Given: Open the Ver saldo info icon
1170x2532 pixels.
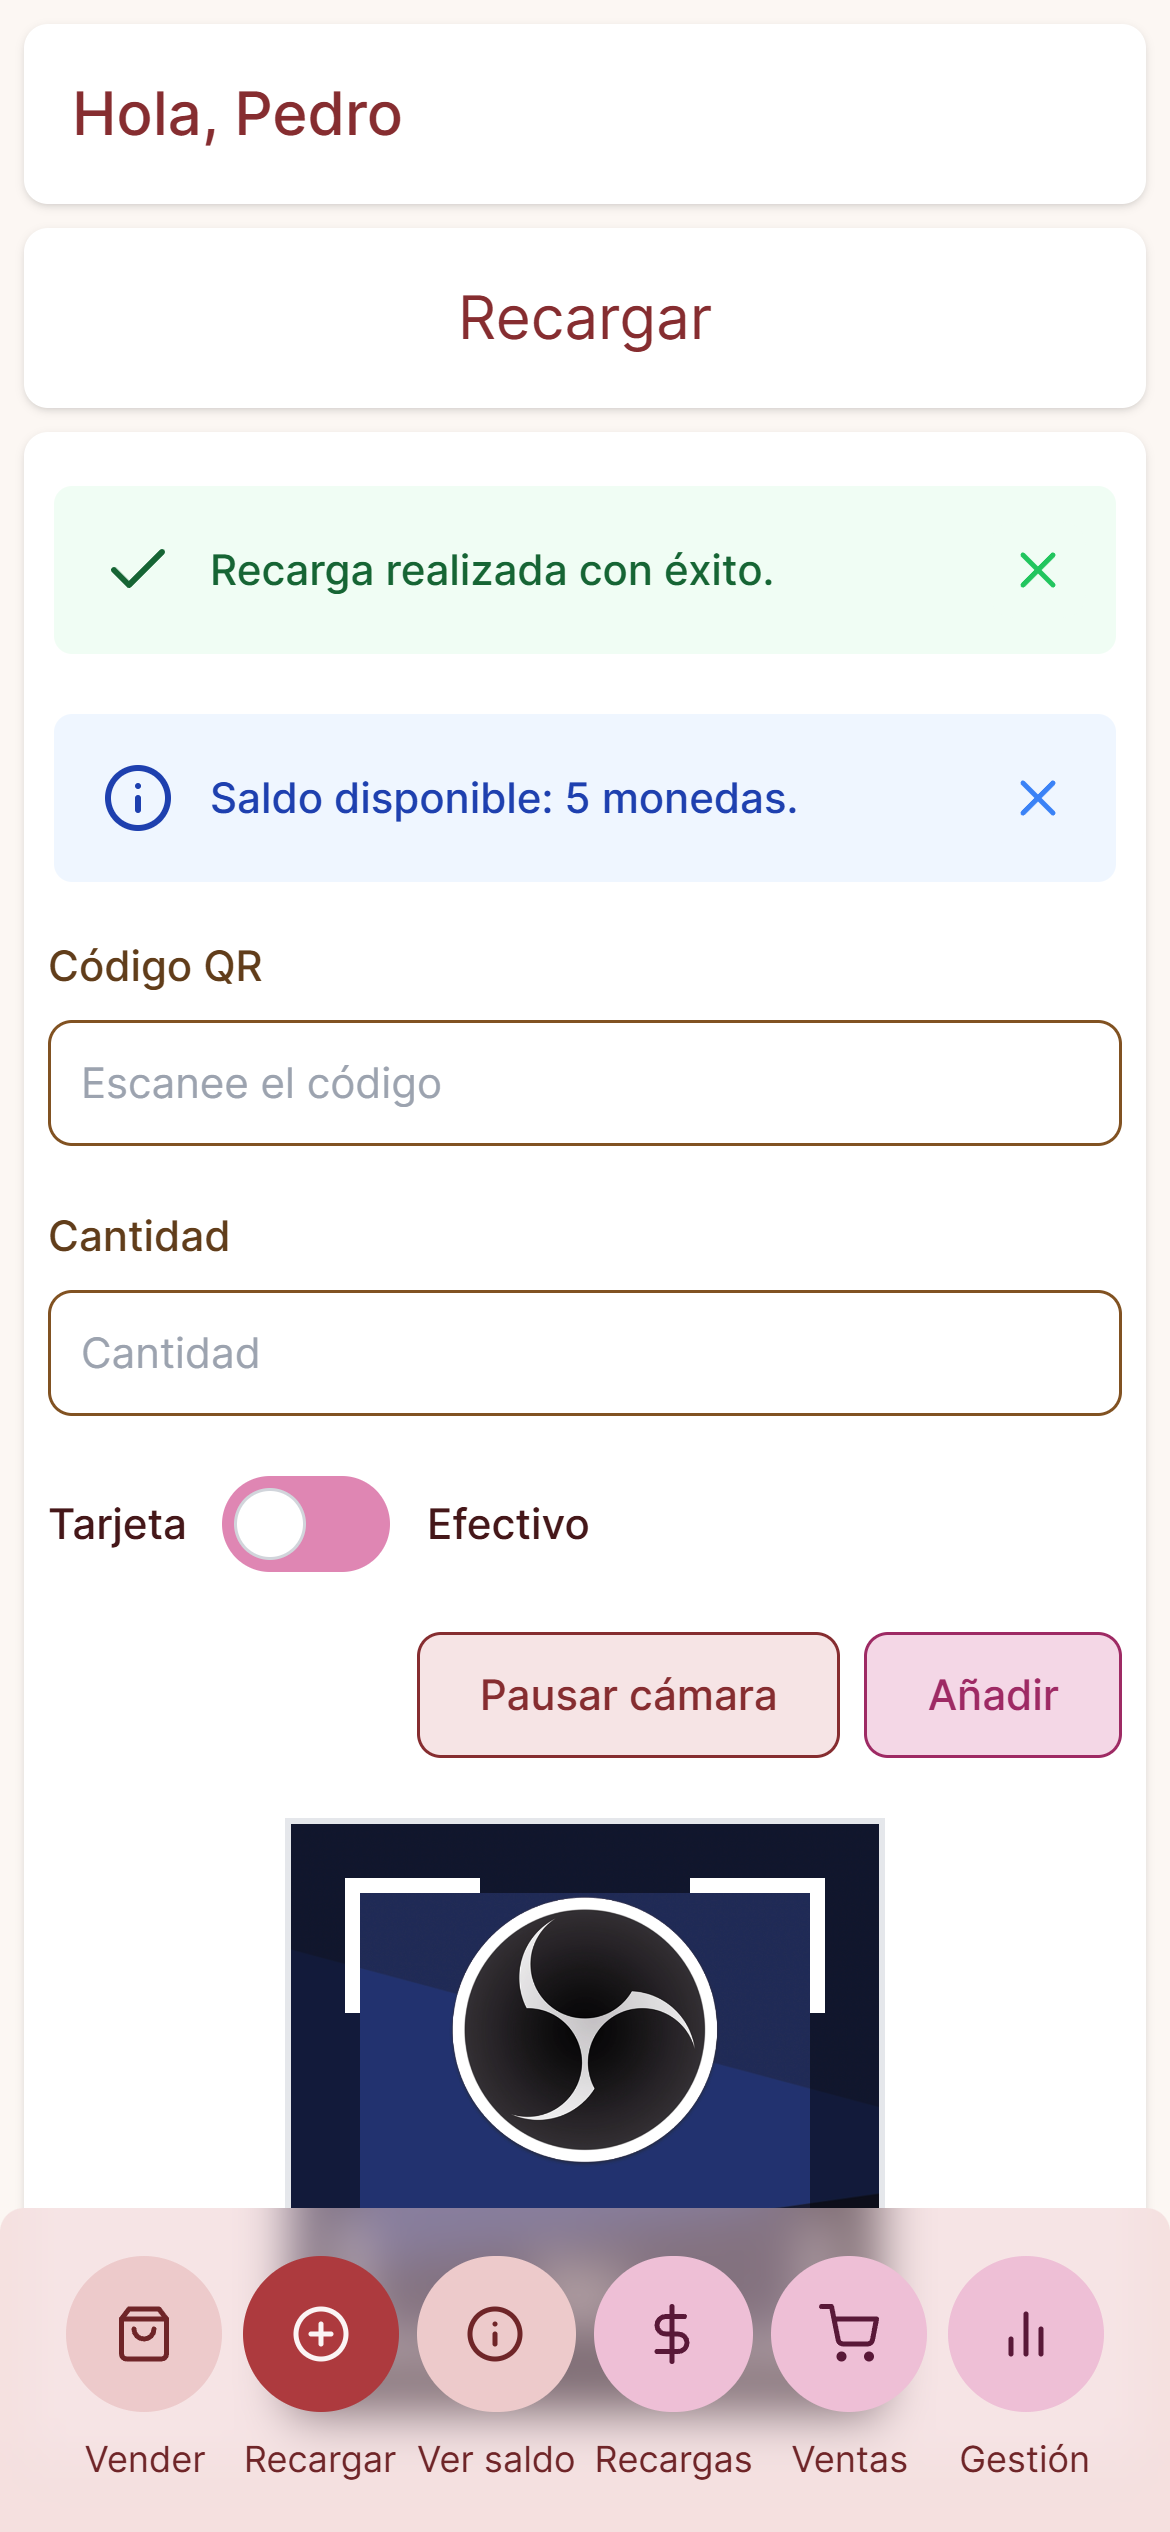Looking at the screenshot, I should tap(496, 2333).
